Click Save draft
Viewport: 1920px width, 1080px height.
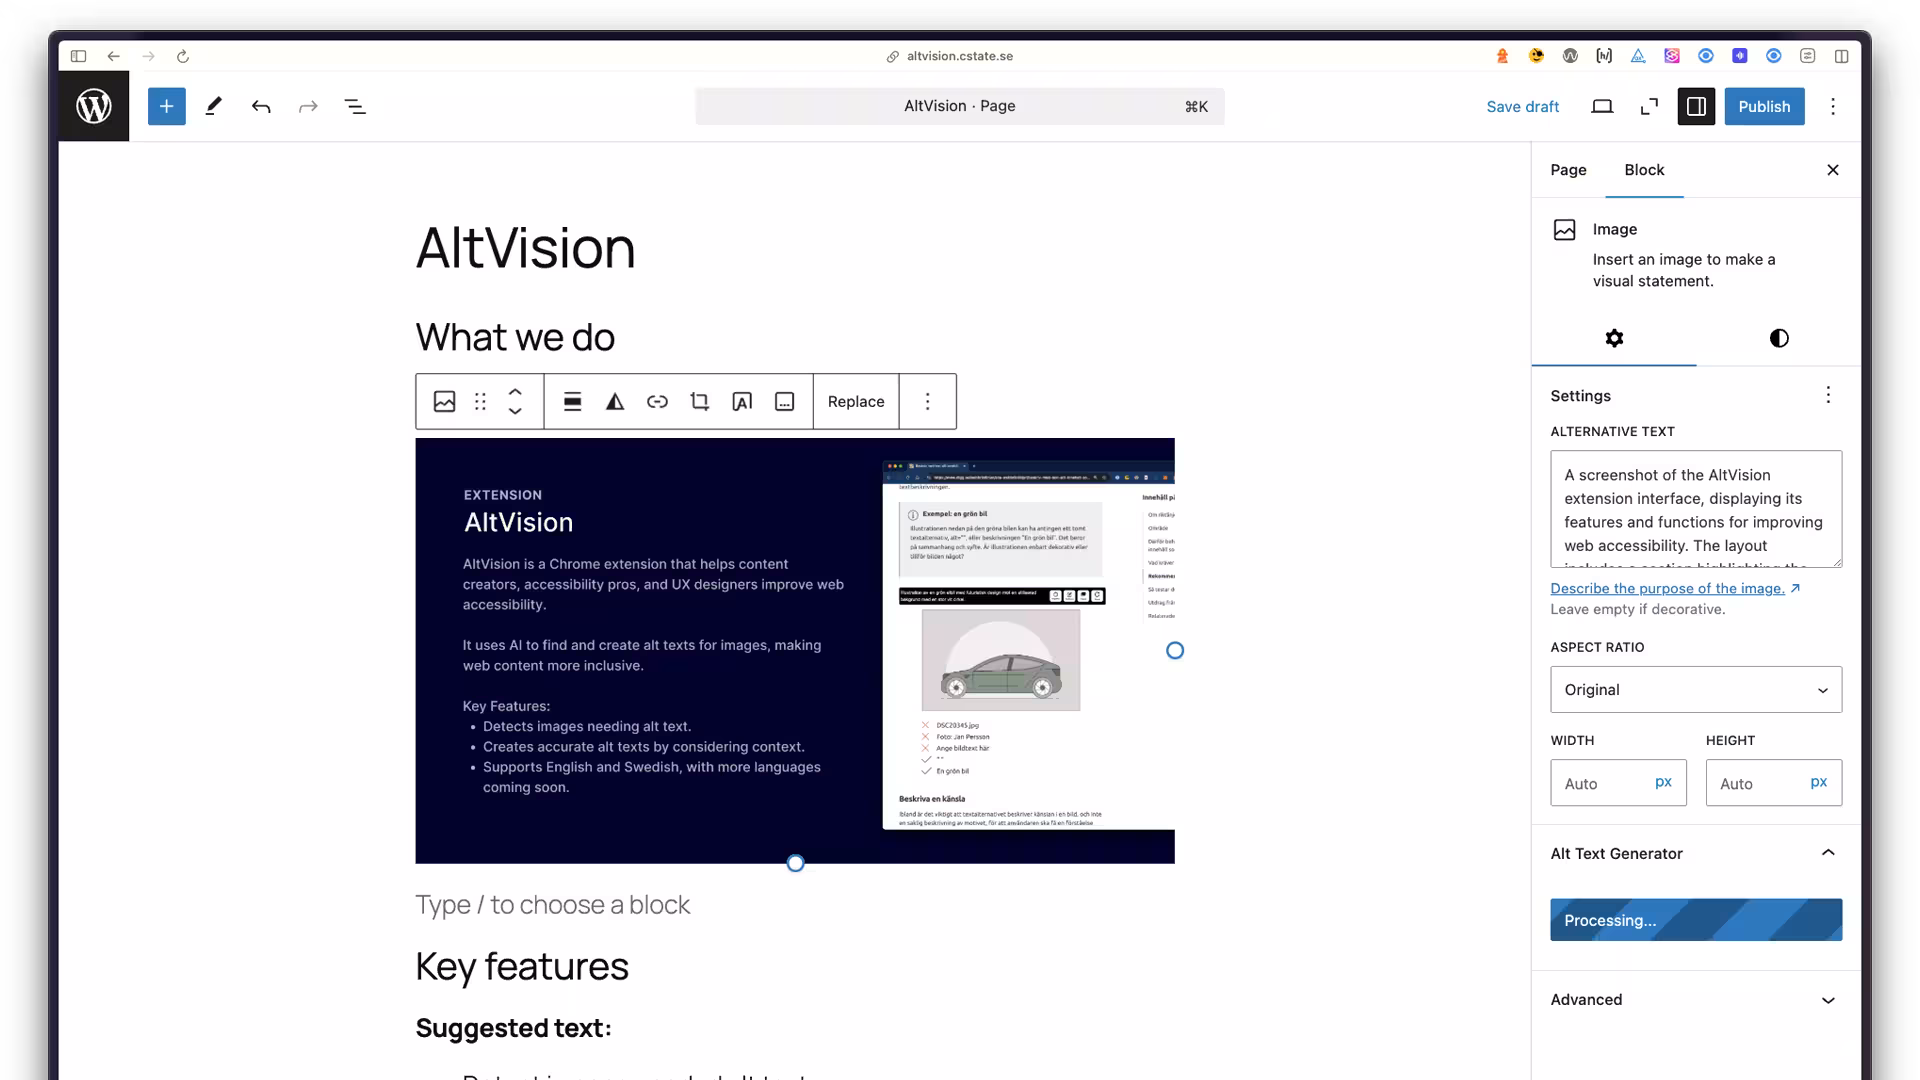coord(1522,106)
